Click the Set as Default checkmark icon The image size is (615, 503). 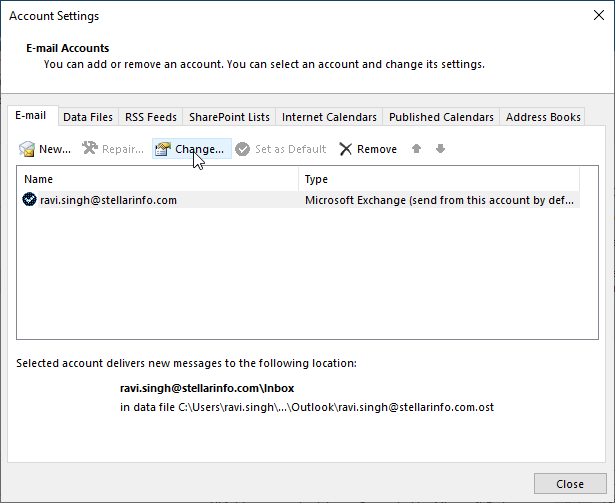(242, 149)
